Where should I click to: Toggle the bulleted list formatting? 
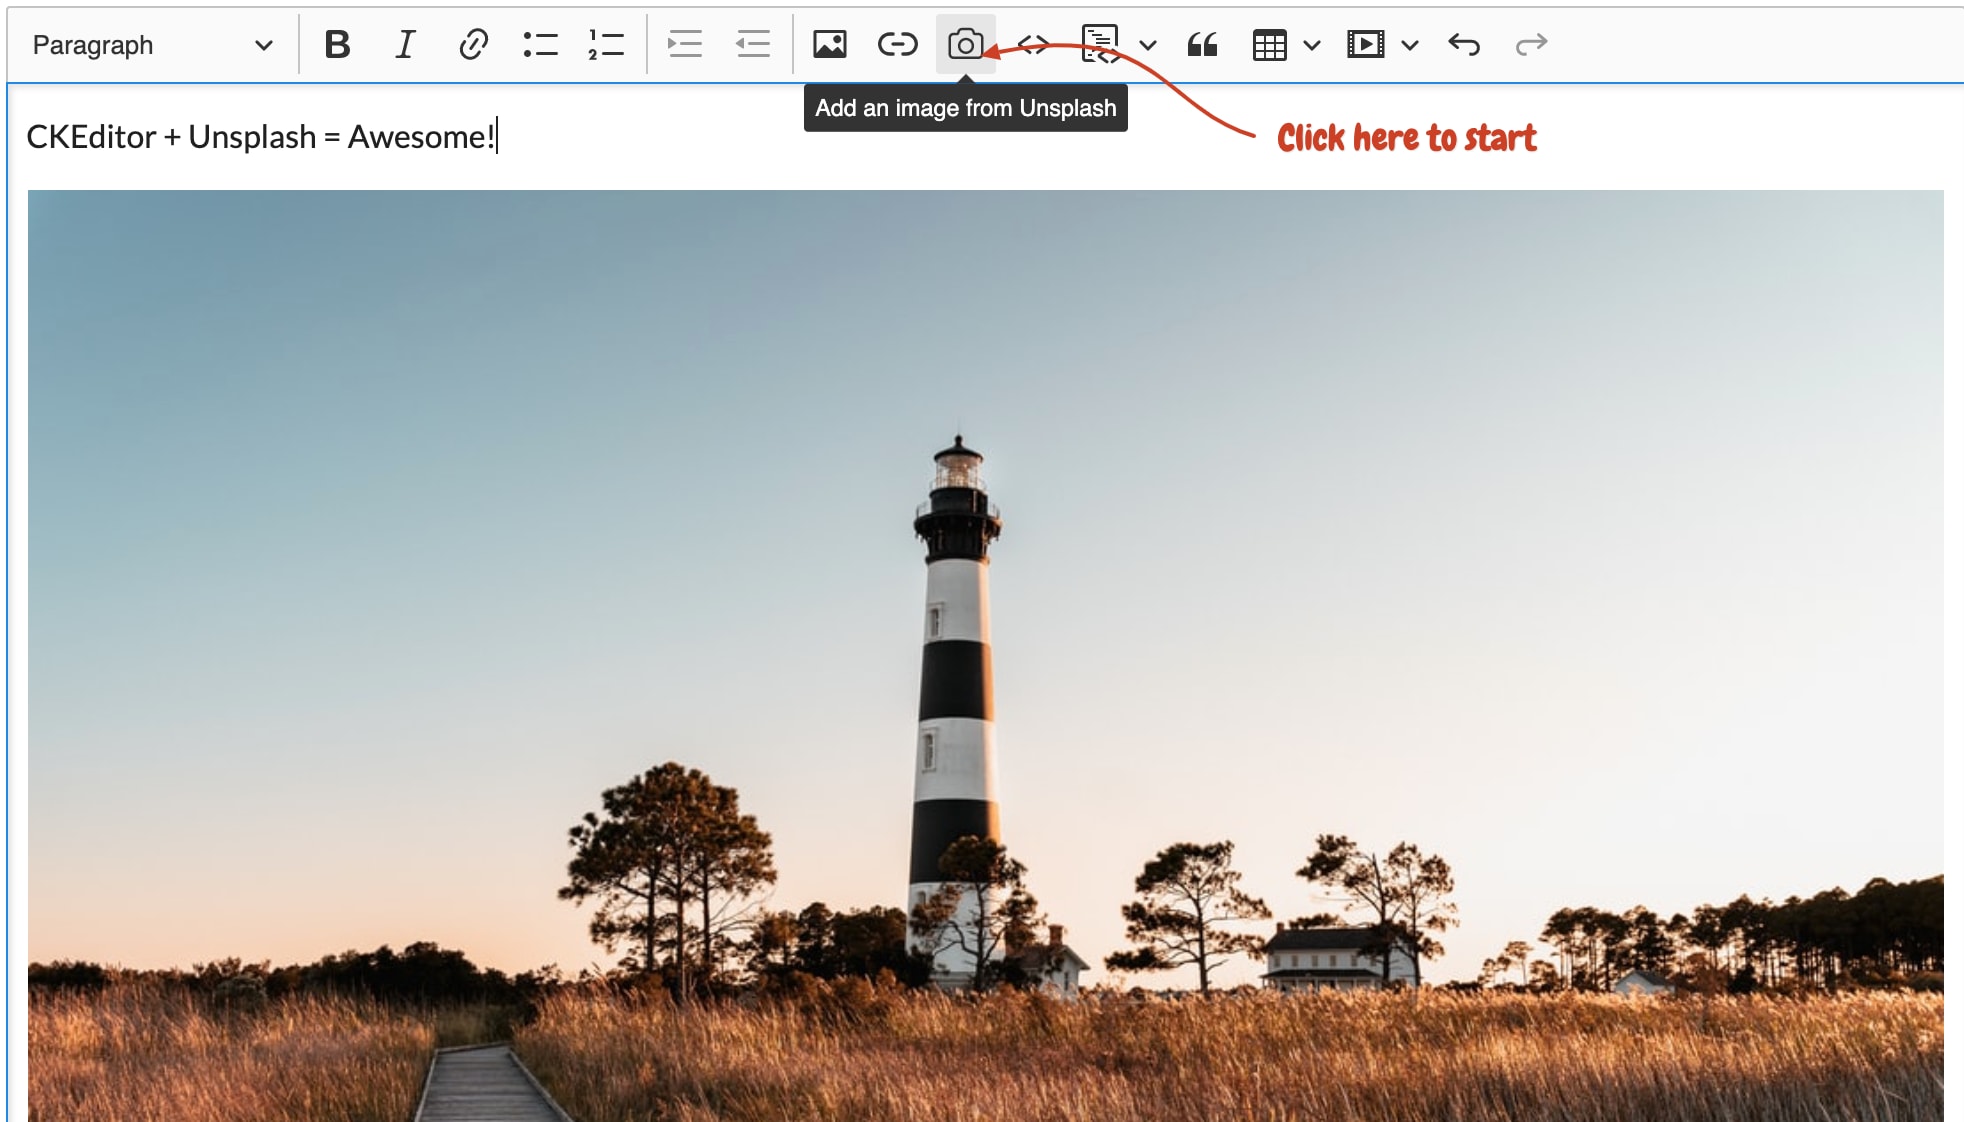536,45
